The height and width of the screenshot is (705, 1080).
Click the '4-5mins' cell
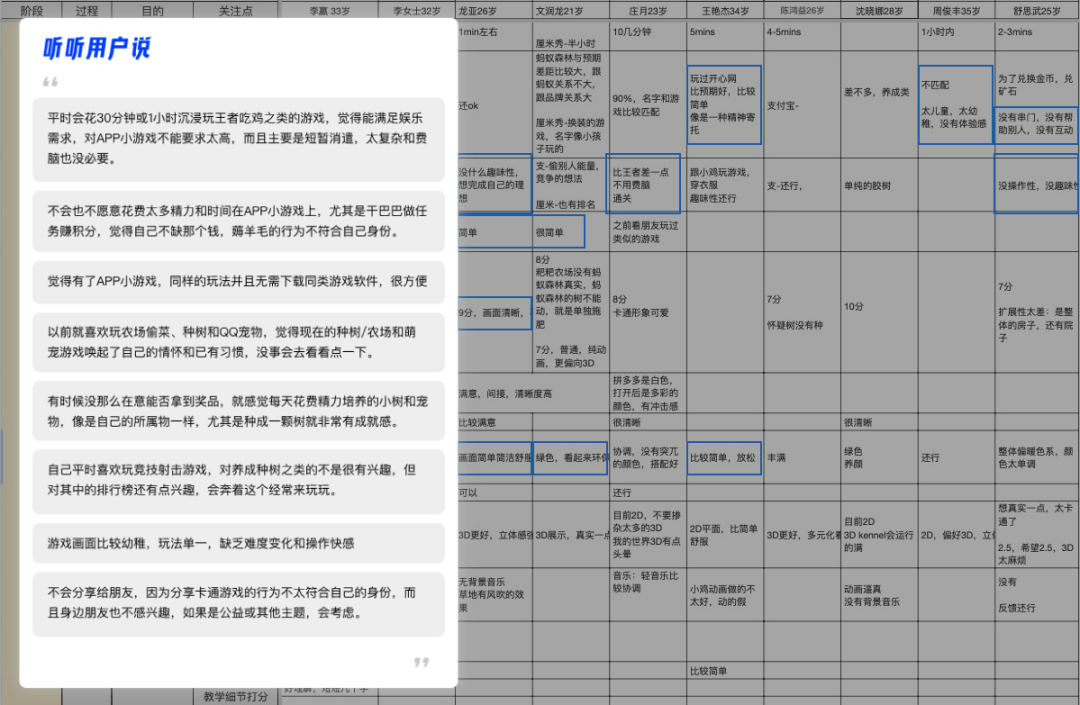click(x=802, y=36)
